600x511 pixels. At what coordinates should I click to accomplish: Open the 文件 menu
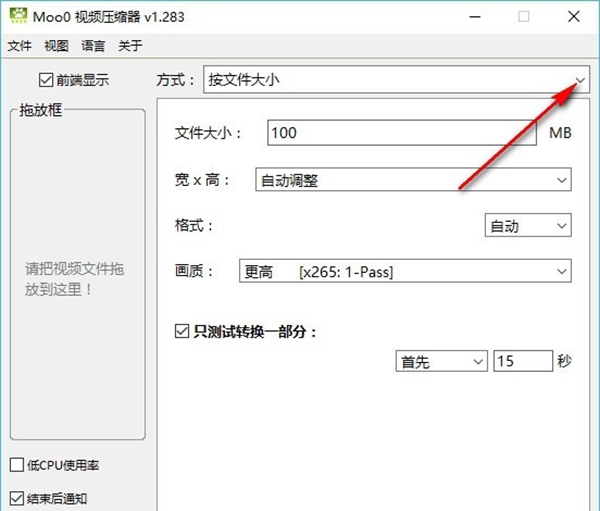[x=20, y=46]
